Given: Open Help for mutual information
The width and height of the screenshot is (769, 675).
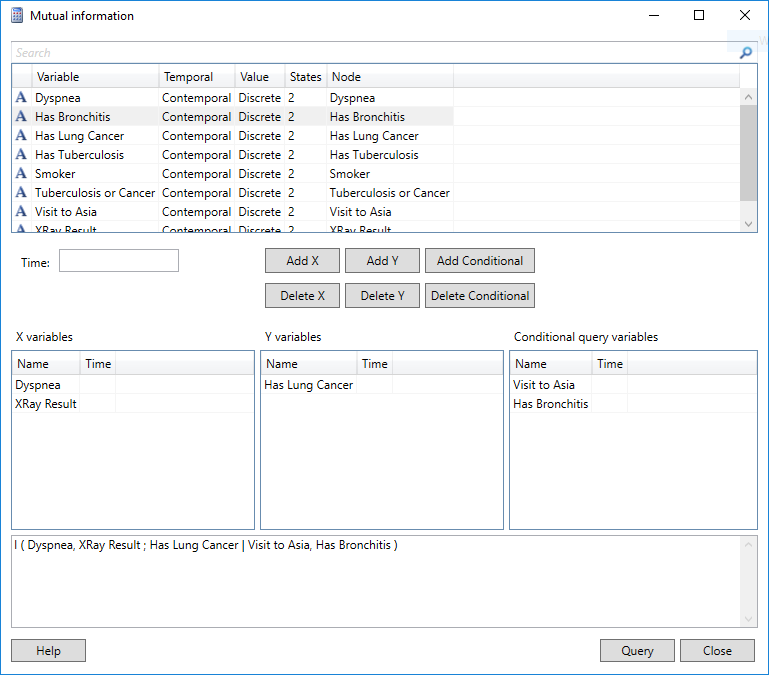Looking at the screenshot, I should point(49,650).
